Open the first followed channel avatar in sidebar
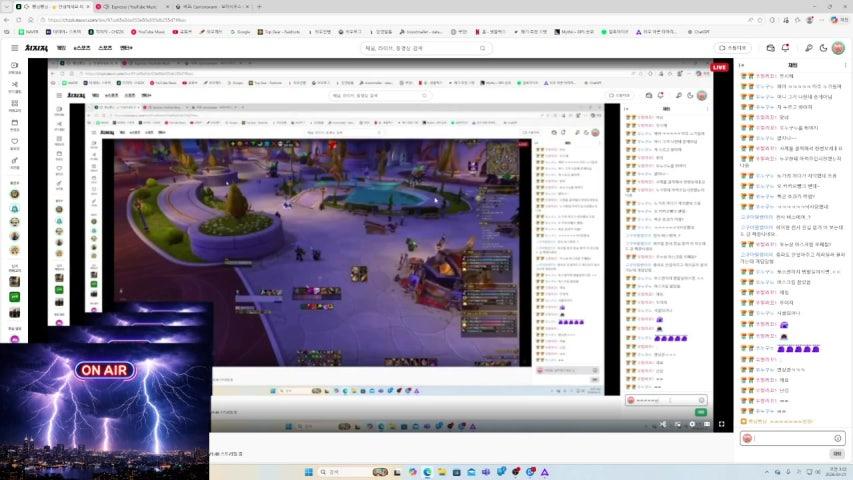The height and width of the screenshot is (480, 853). (x=15, y=194)
